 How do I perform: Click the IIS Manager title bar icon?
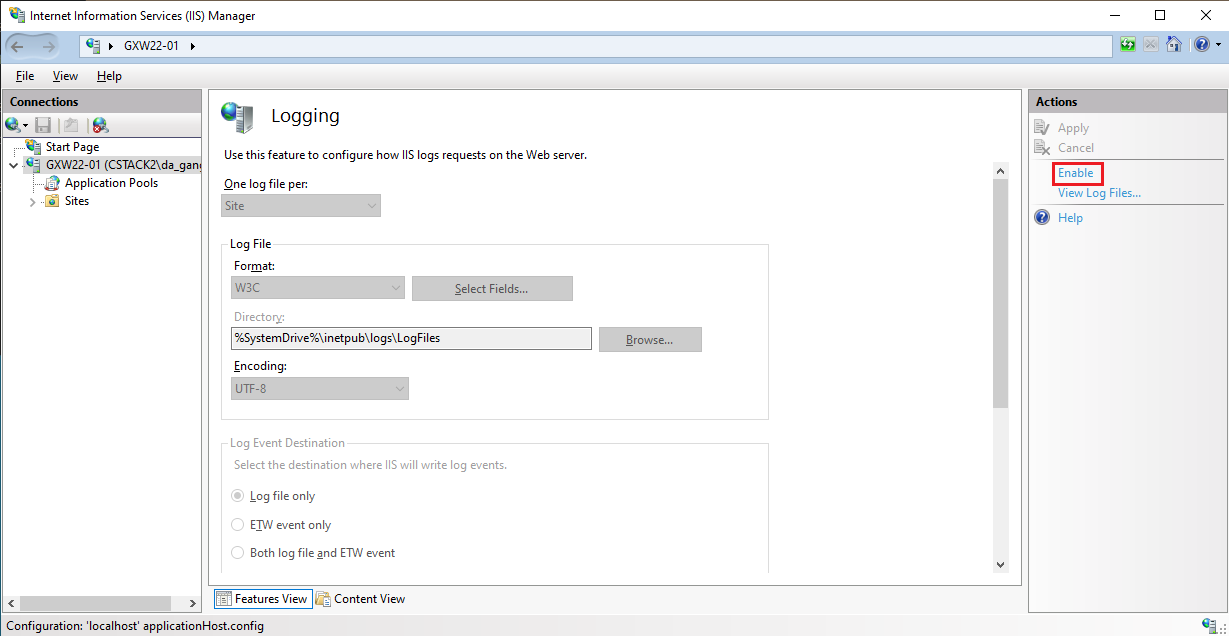[16, 15]
